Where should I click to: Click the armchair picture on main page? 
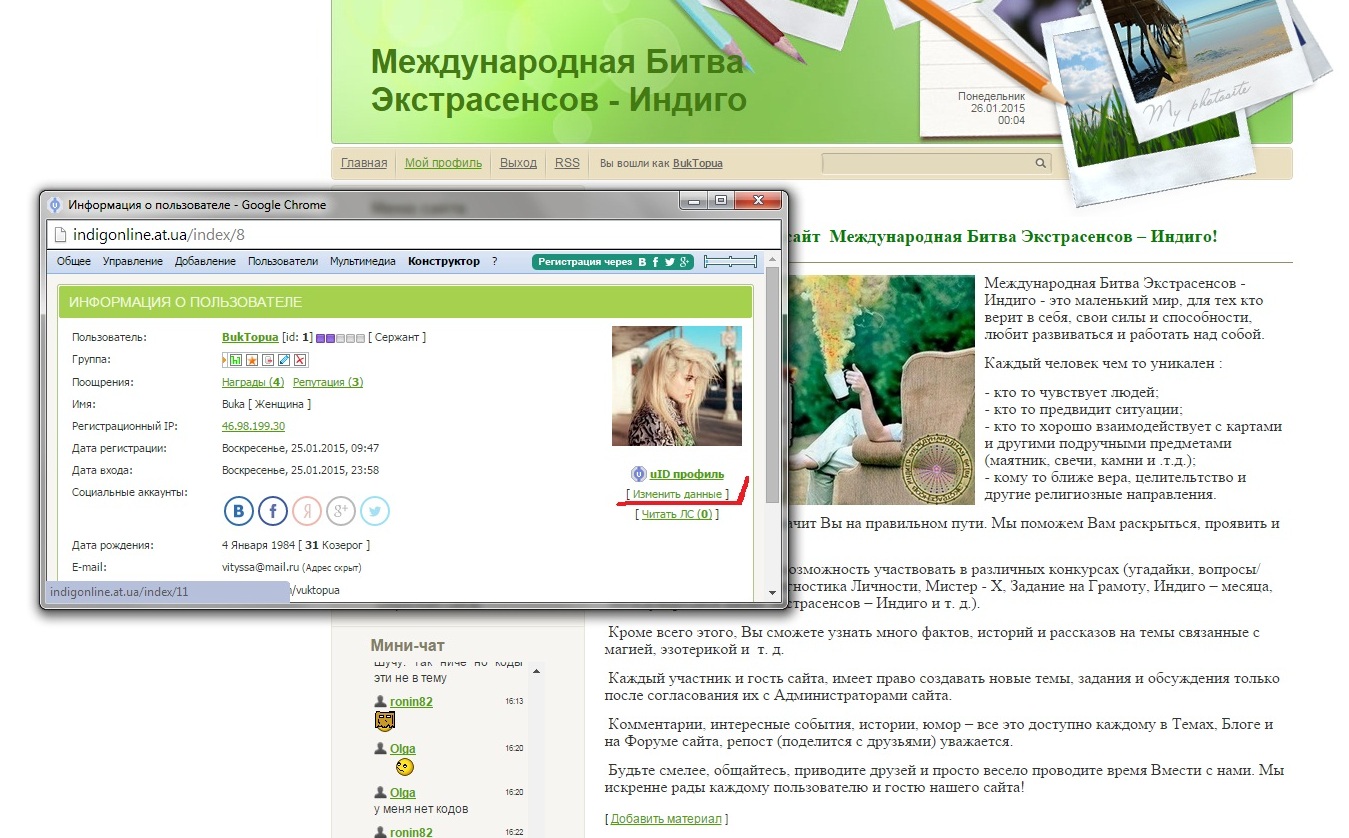pyautogui.click(x=880, y=390)
